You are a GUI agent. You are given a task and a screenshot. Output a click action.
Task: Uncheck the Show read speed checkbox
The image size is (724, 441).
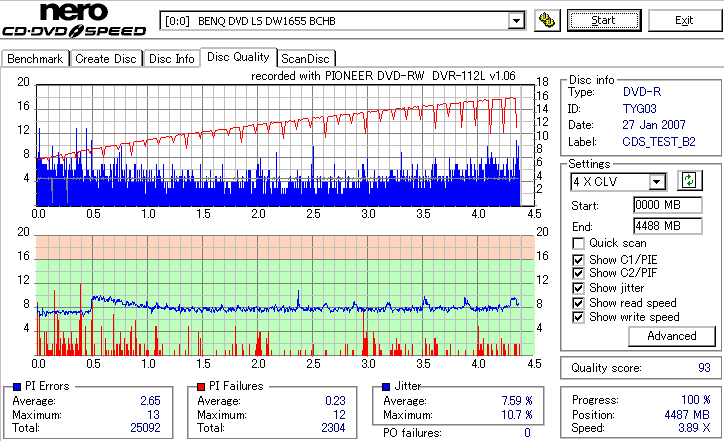tap(578, 303)
